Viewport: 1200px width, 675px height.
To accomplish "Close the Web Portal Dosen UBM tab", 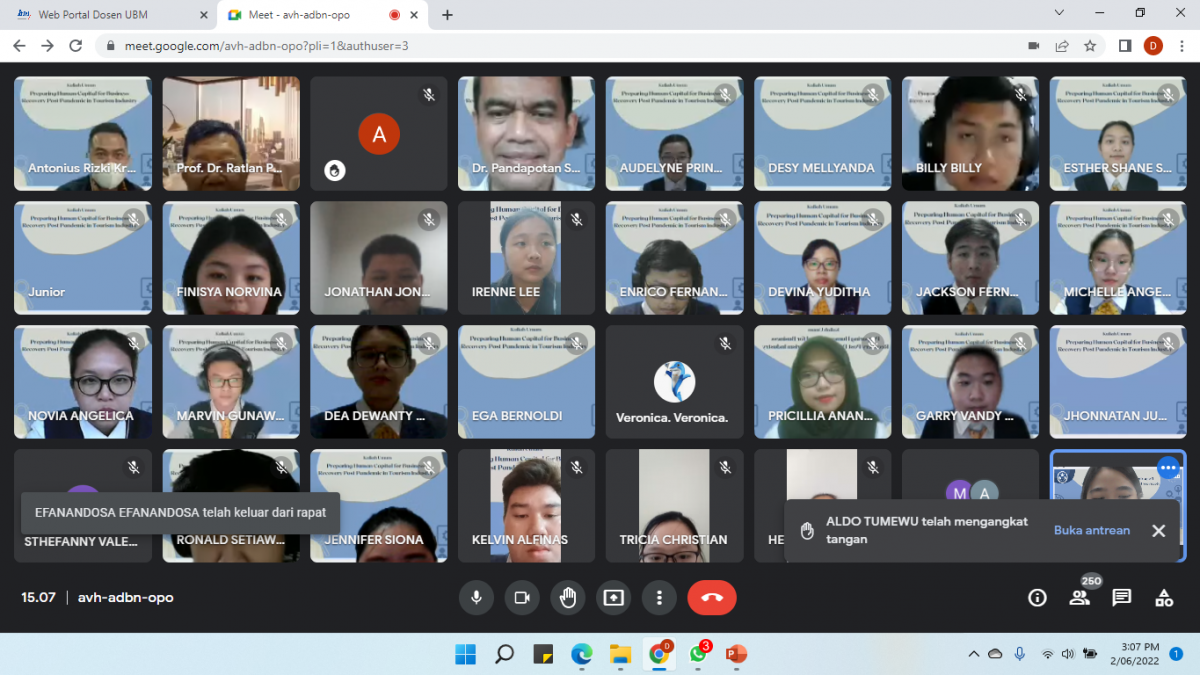I will [203, 15].
